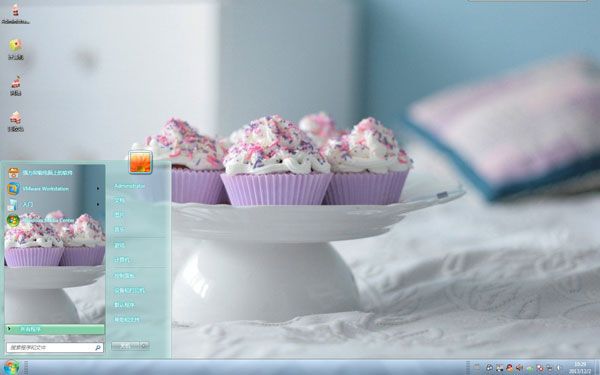This screenshot has width=600, height=375.
Task: Expand the Getting Started (入门) submenu arrow
Action: point(98,204)
